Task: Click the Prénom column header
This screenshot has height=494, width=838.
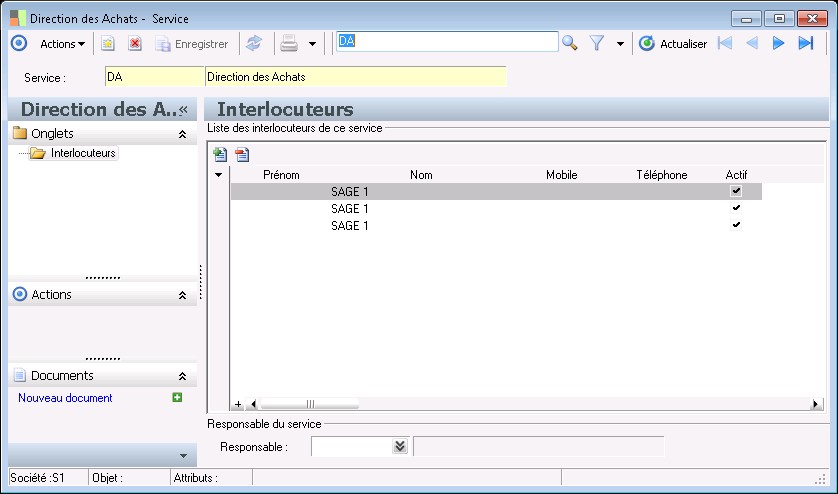Action: point(281,175)
